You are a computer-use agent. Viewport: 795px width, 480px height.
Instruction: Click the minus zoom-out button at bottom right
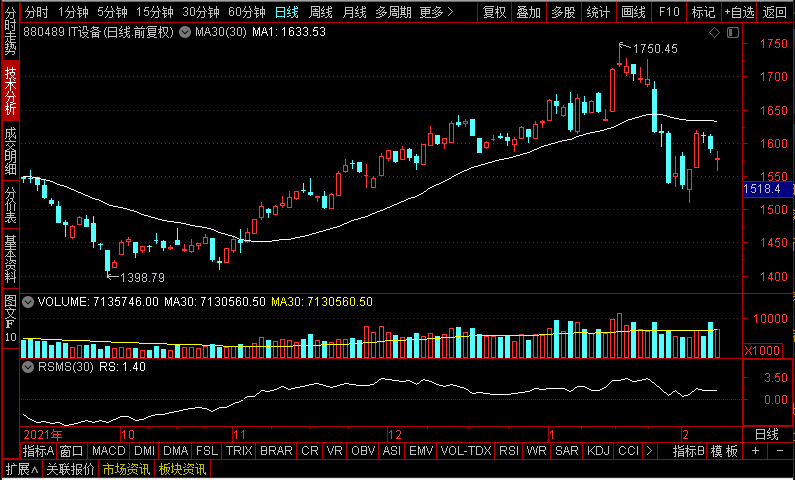coord(778,451)
